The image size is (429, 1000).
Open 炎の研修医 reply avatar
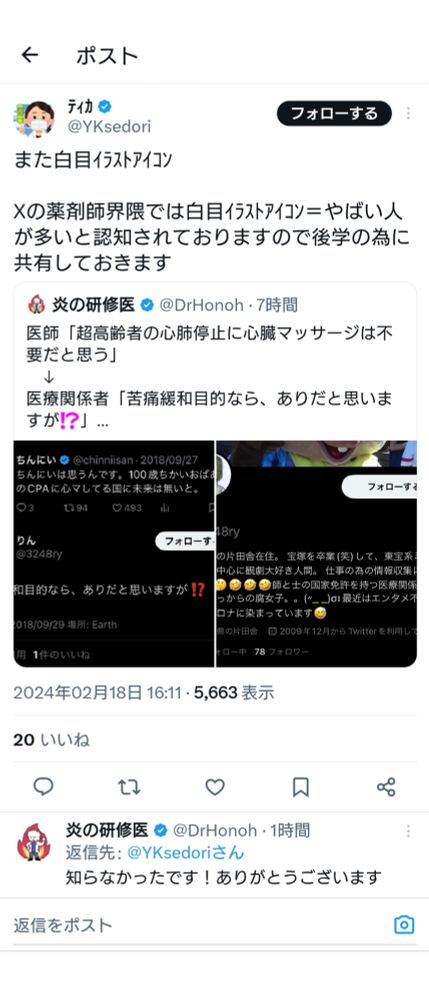pyautogui.click(x=34, y=842)
